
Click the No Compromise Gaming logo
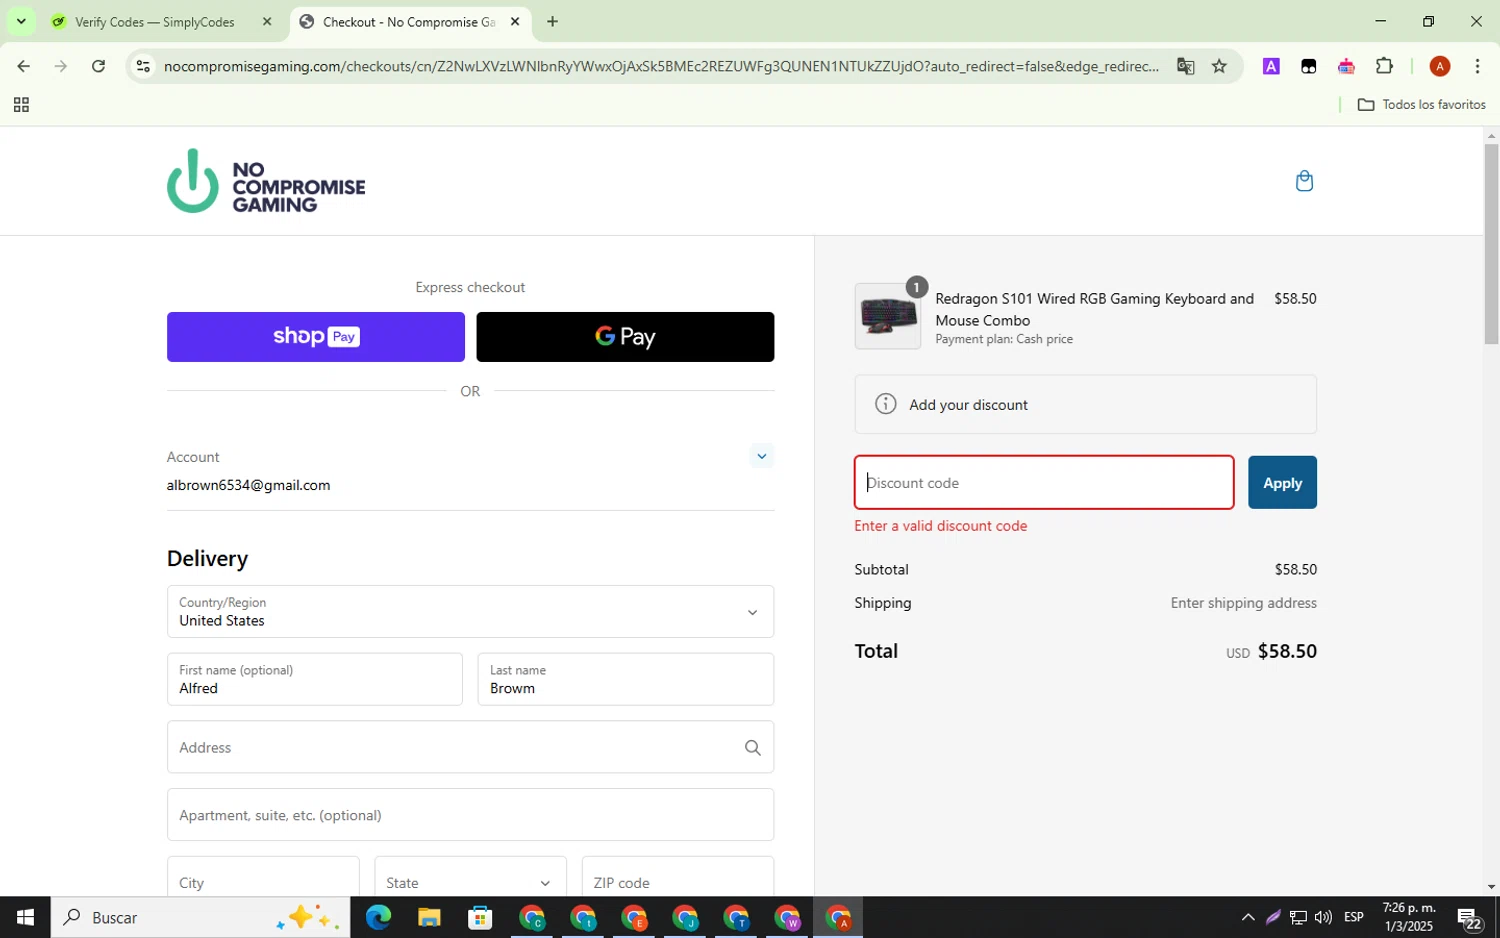(266, 181)
